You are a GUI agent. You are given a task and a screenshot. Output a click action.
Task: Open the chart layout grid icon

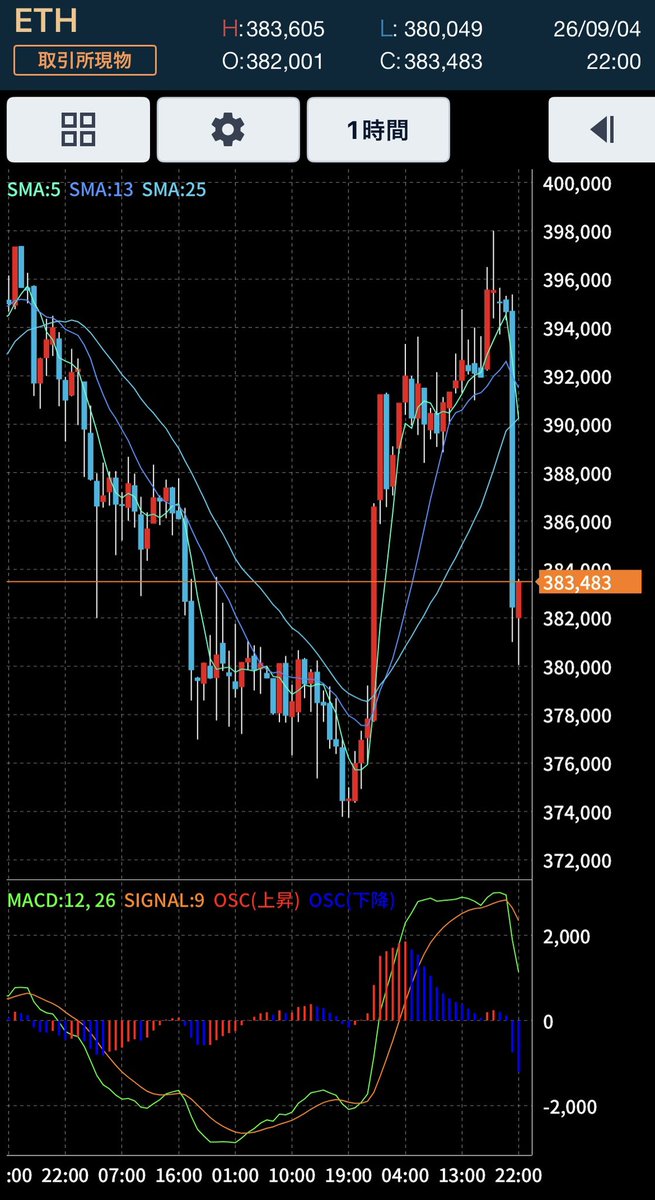tap(78, 129)
